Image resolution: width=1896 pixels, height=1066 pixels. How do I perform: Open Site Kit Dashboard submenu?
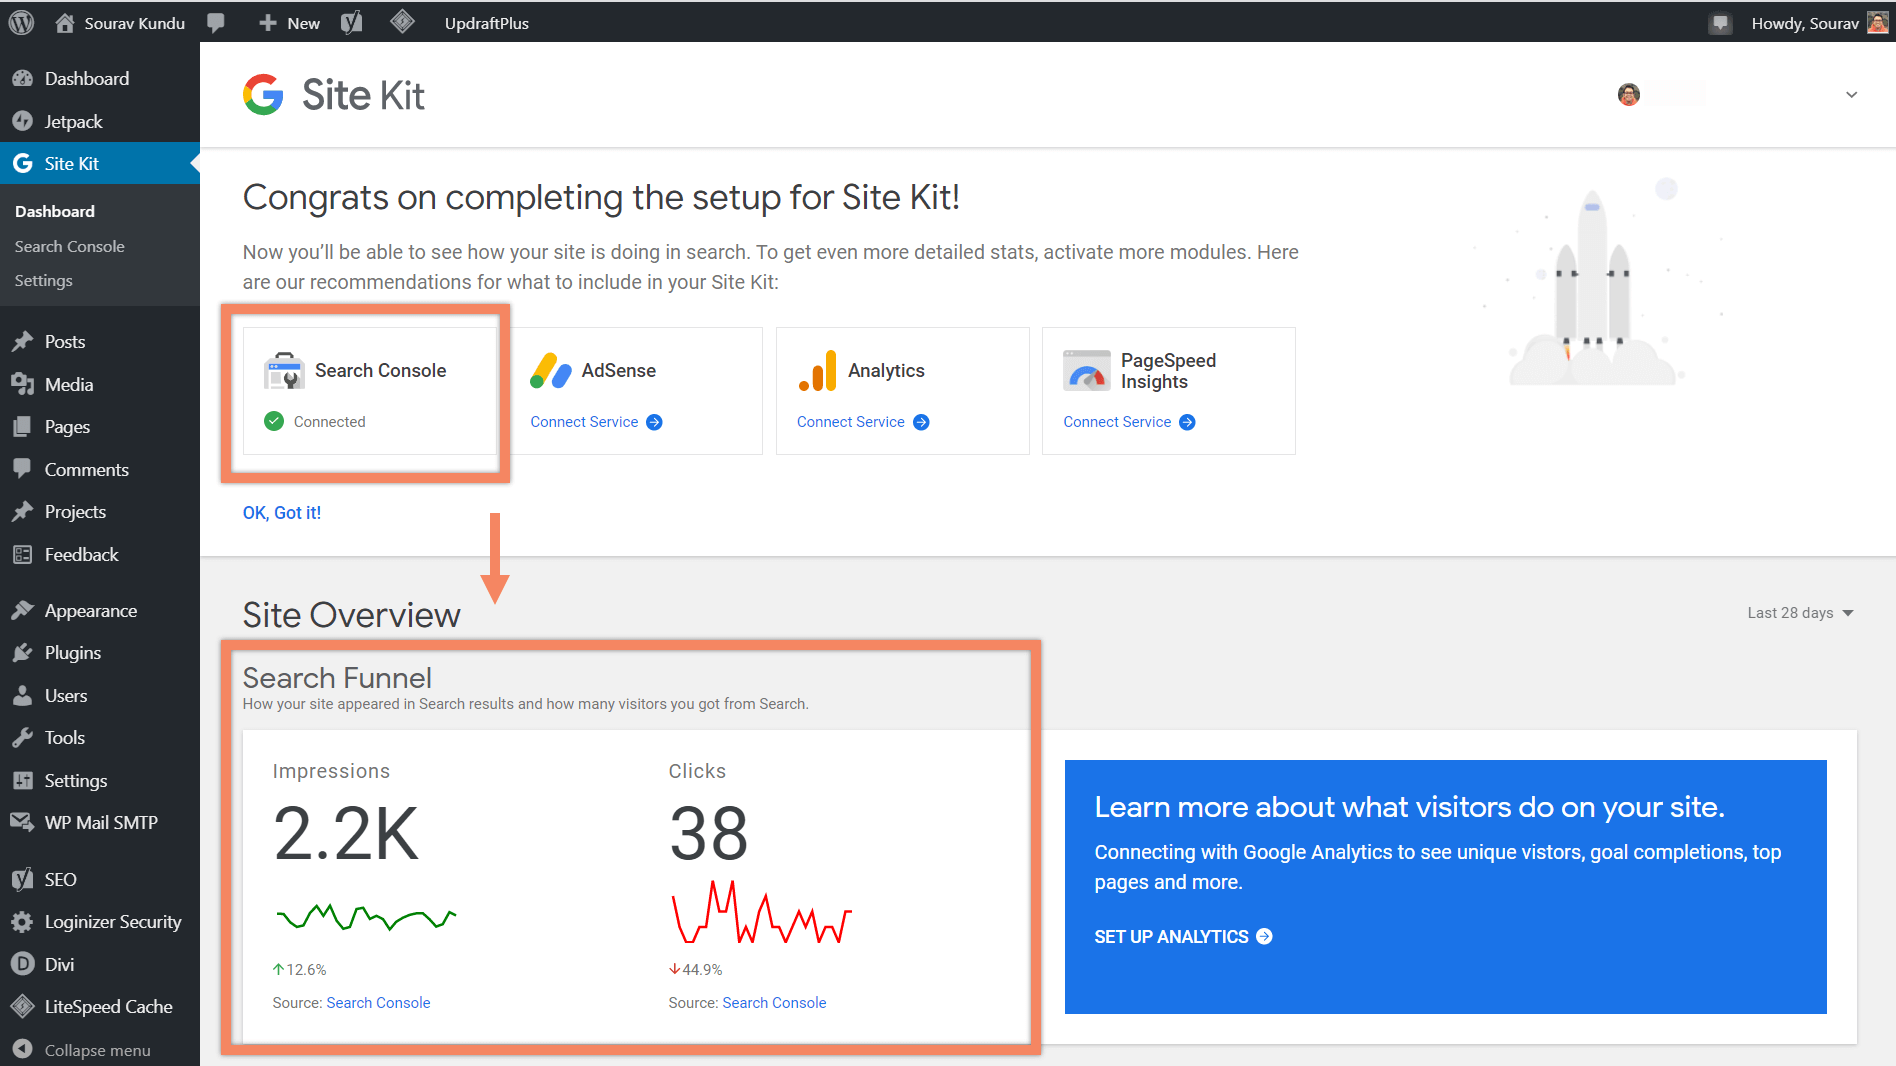click(x=55, y=211)
